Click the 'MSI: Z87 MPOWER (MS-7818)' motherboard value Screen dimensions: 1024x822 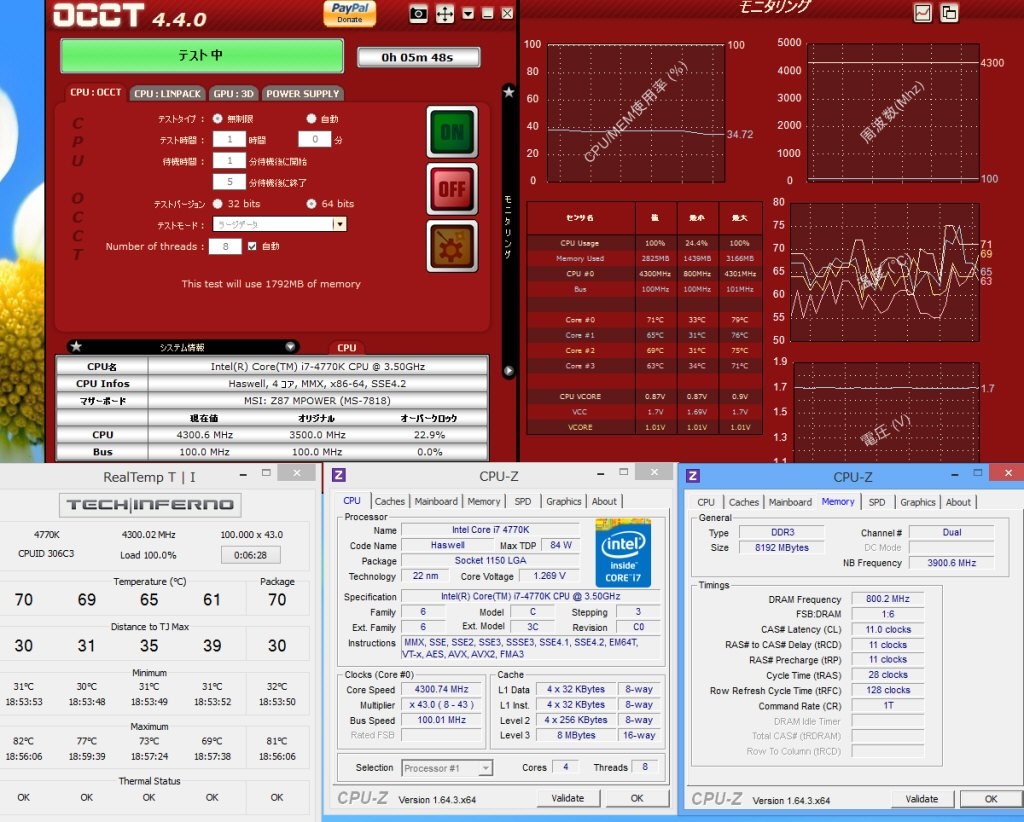click(317, 400)
